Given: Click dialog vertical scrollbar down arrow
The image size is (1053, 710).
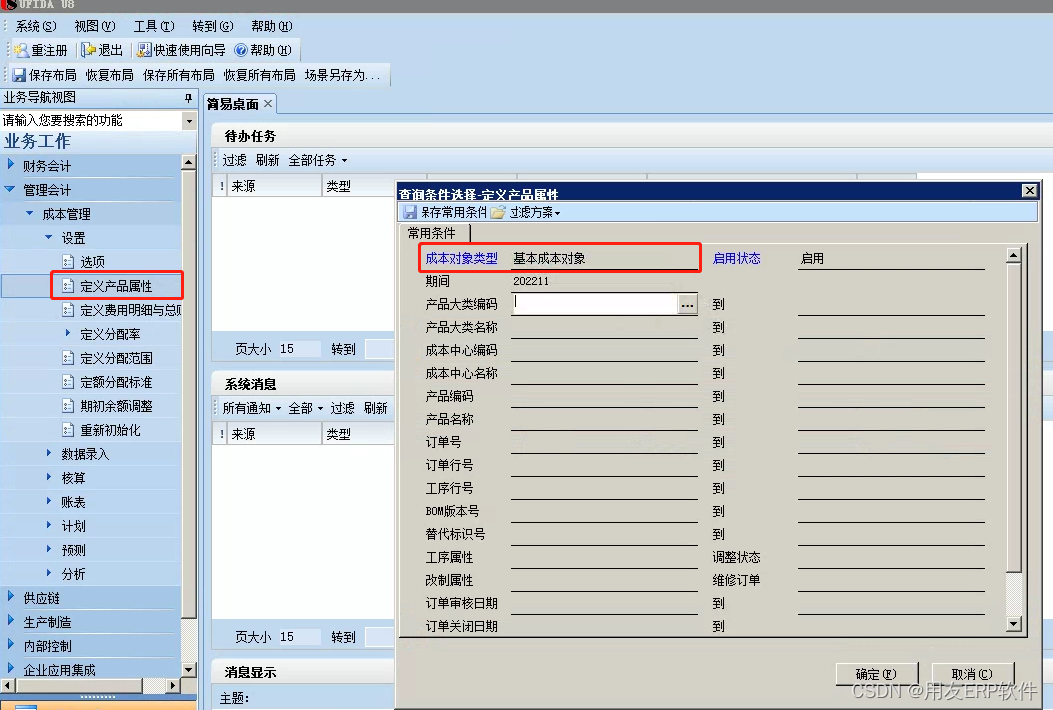Looking at the screenshot, I should pyautogui.click(x=1013, y=624).
